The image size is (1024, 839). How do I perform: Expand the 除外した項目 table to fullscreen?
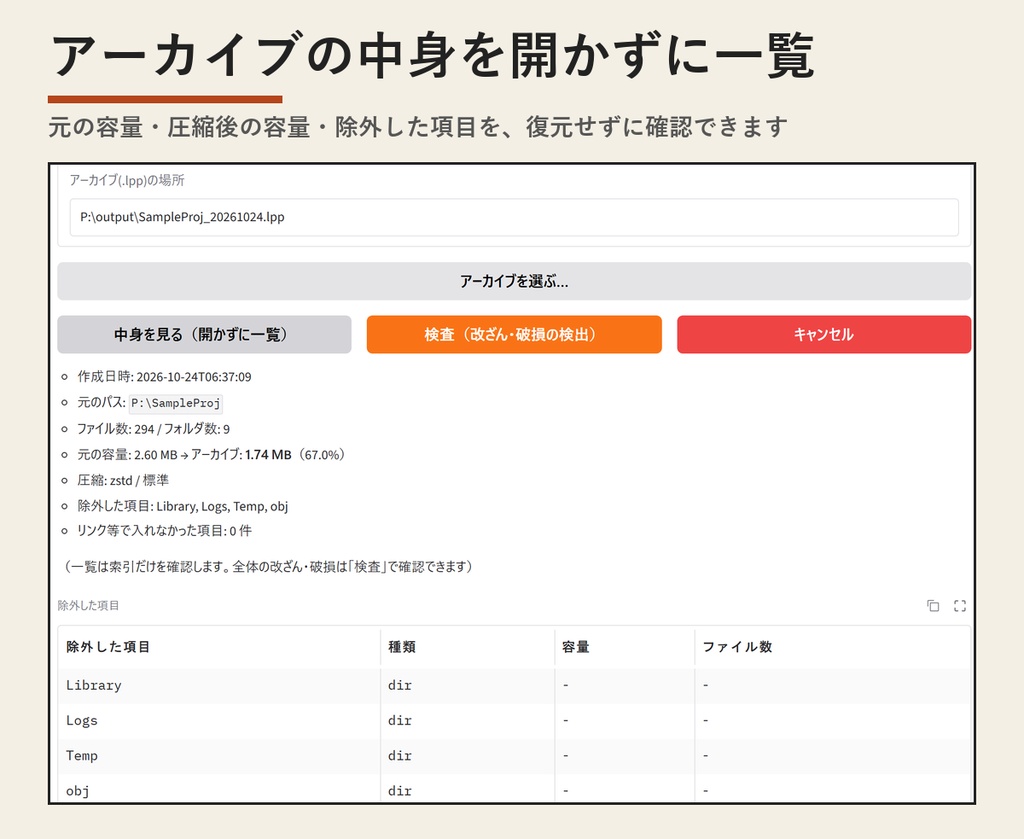959,606
